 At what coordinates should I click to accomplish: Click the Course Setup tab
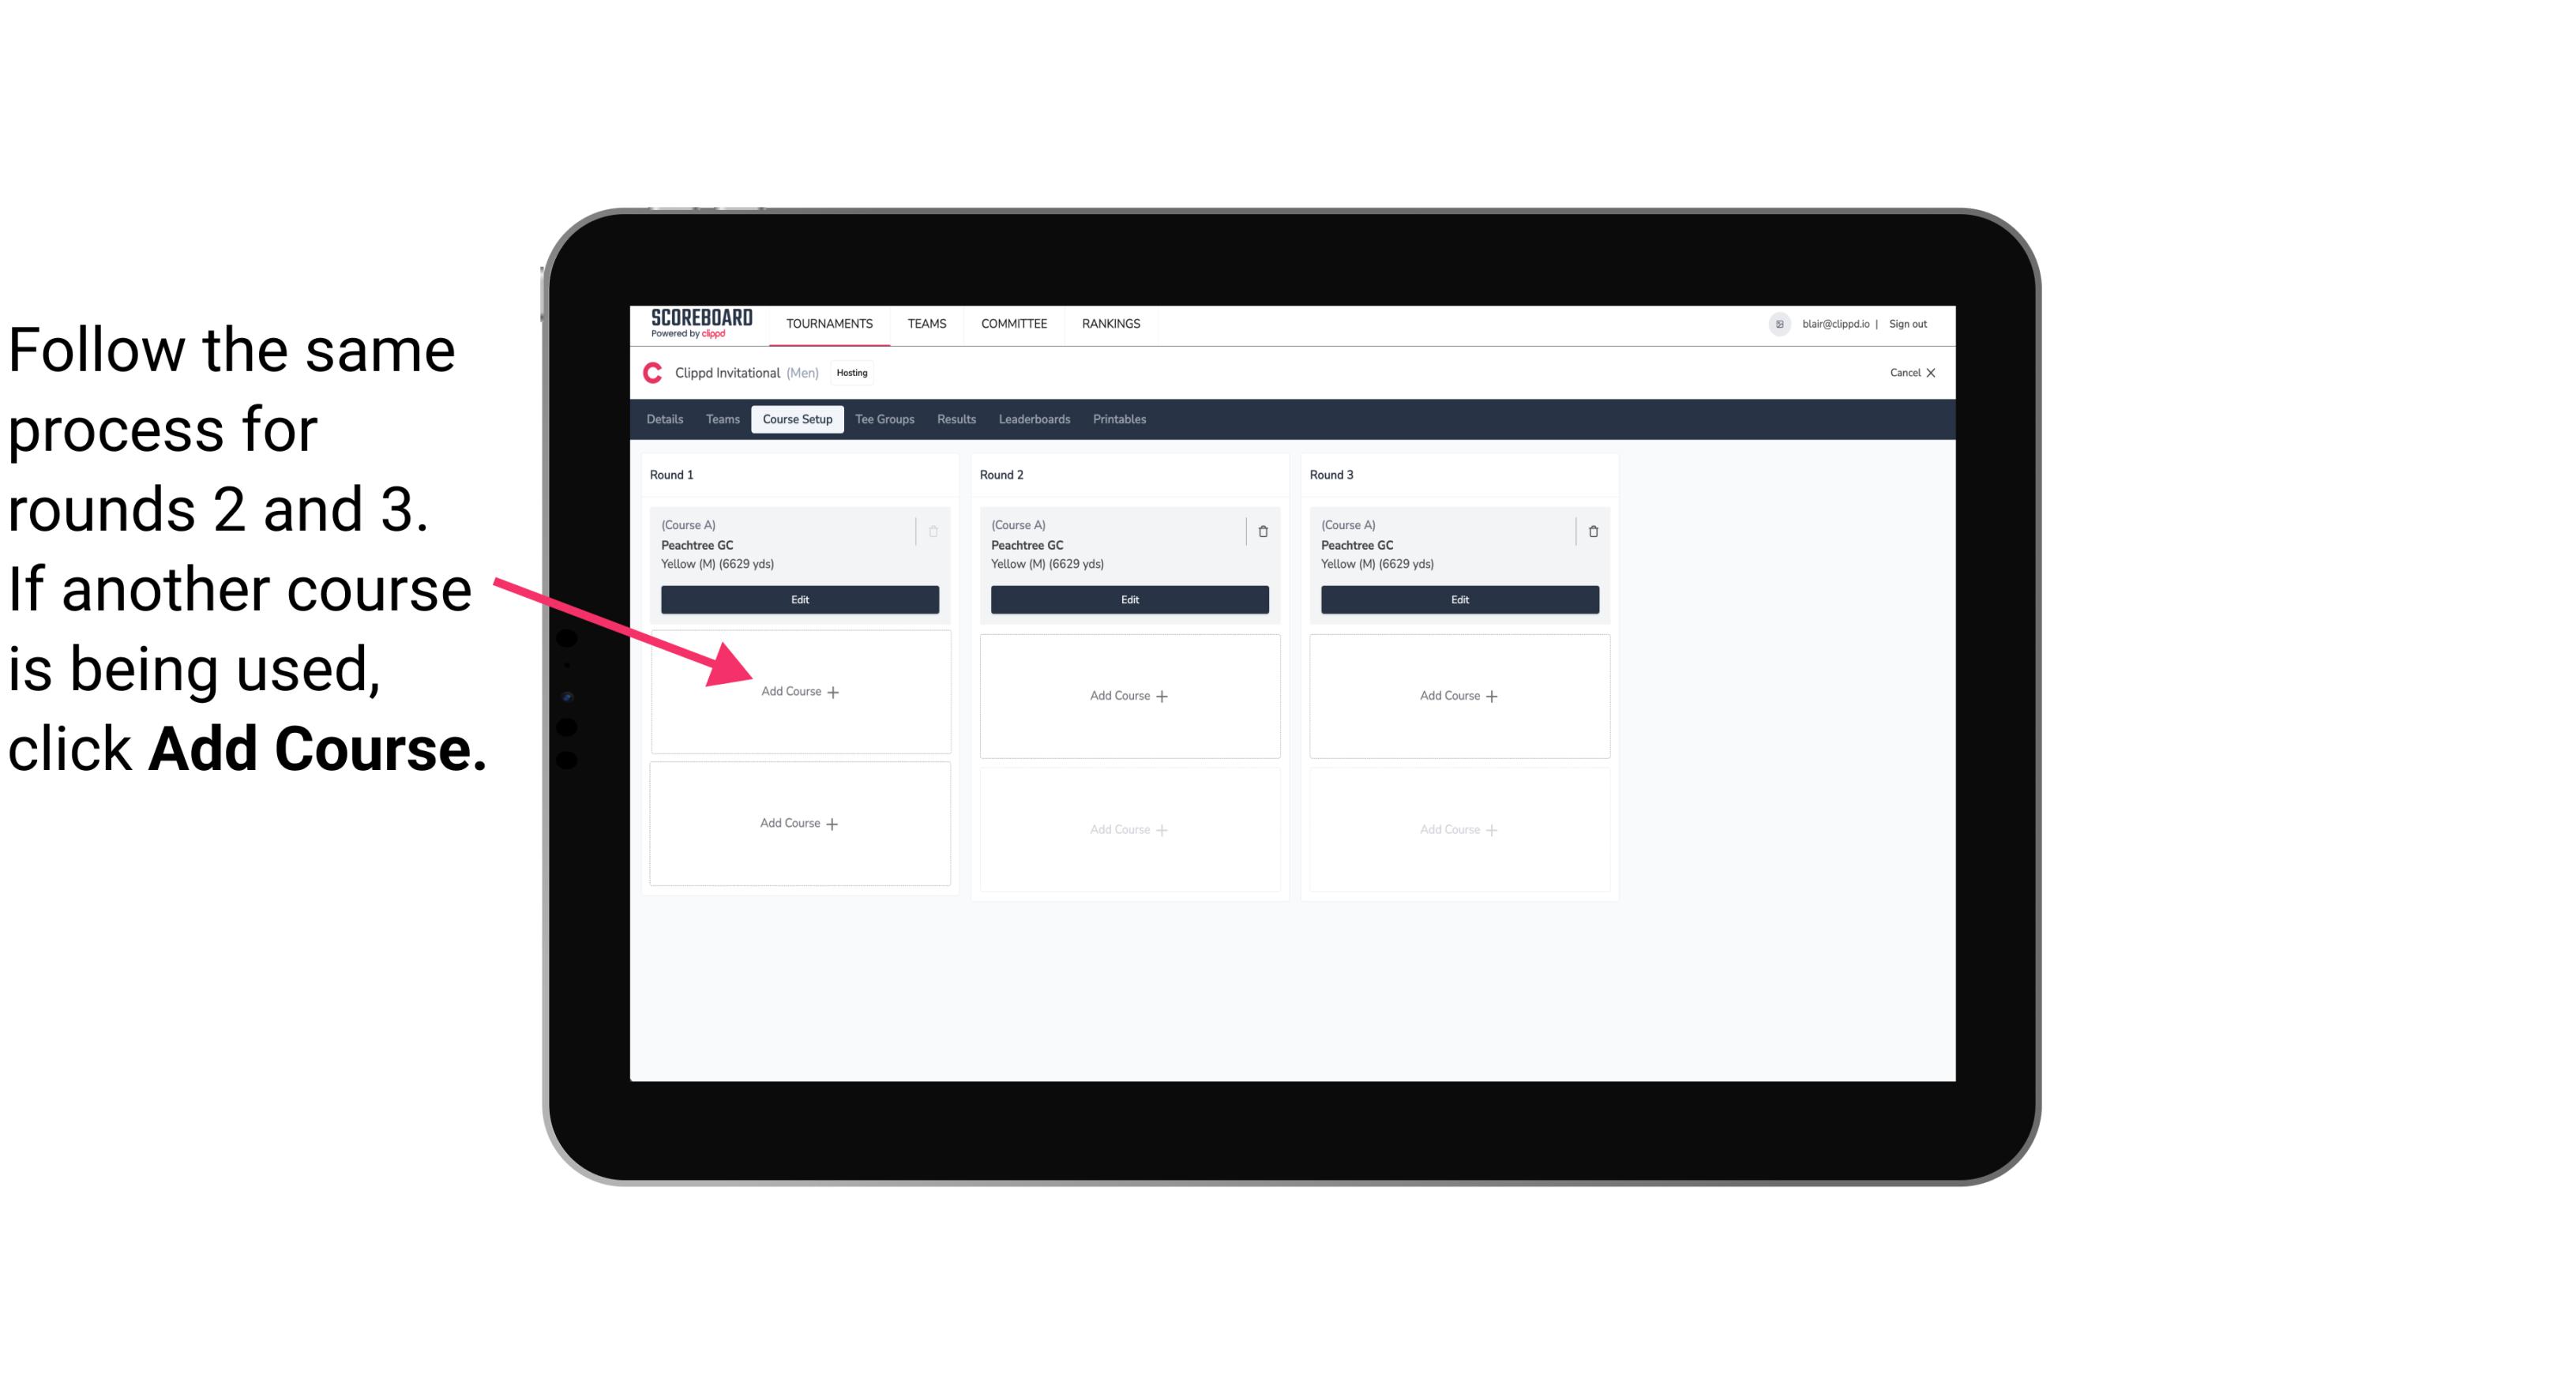pyautogui.click(x=795, y=420)
